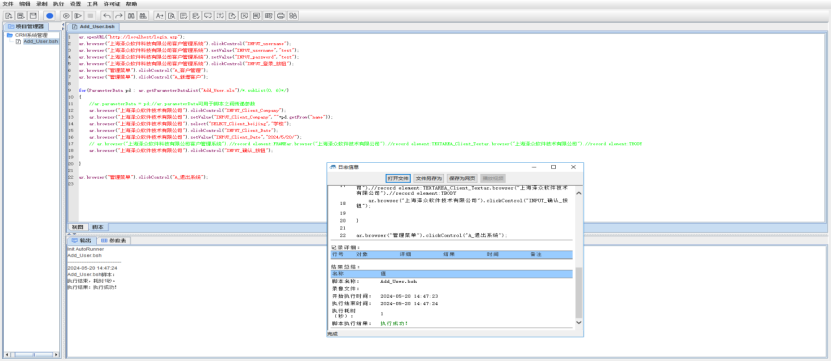Maximize the log information dialog

point(553,167)
